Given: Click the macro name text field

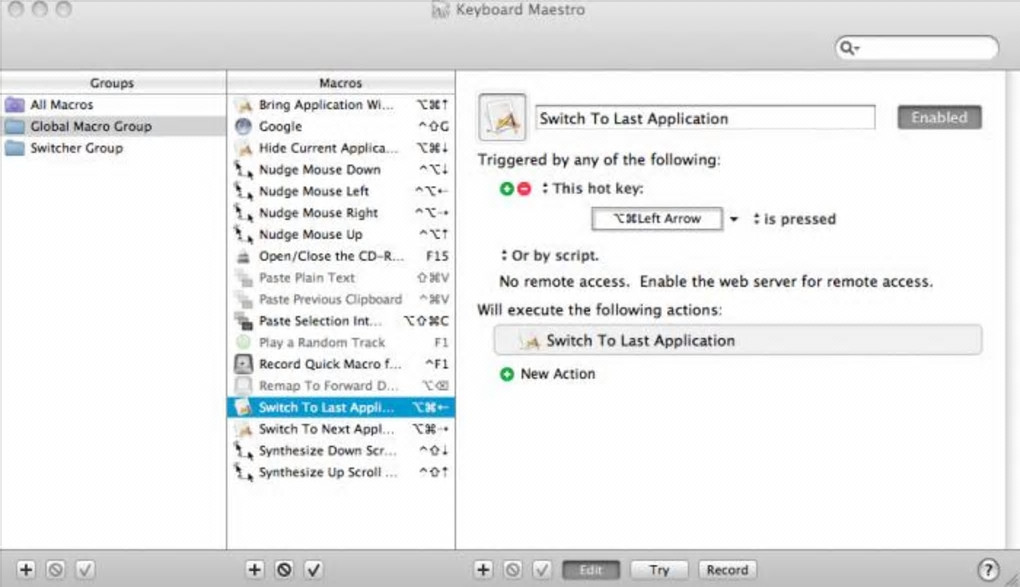Looking at the screenshot, I should [705, 118].
